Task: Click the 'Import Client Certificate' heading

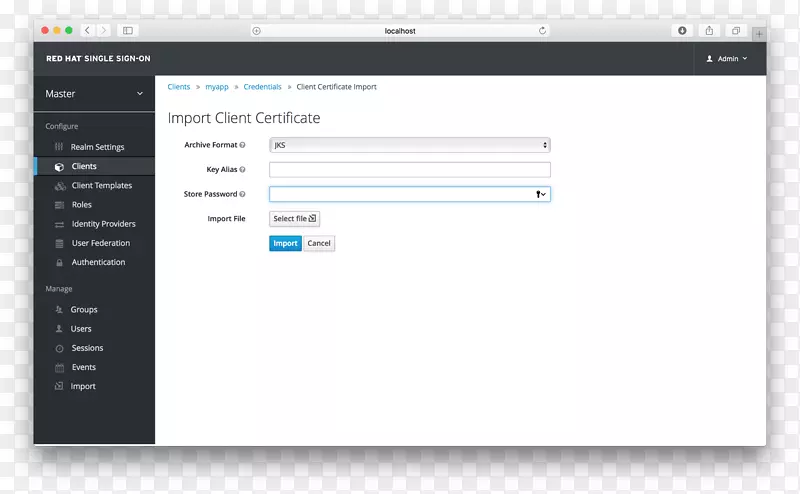Action: [244, 118]
